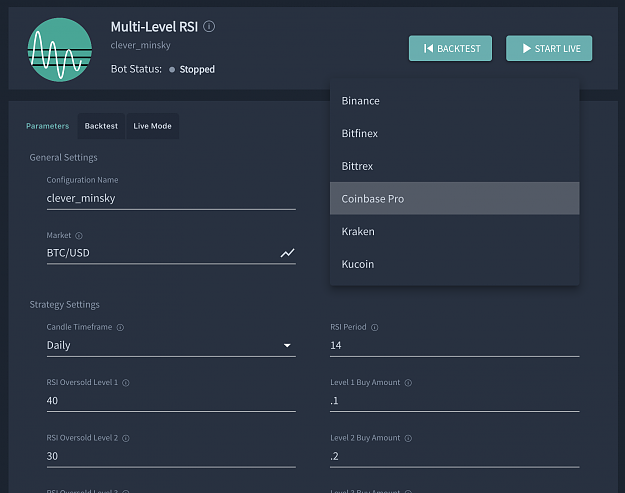Edit RSI Oversold Level 1 value 40
The height and width of the screenshot is (493, 625).
[x=171, y=401]
